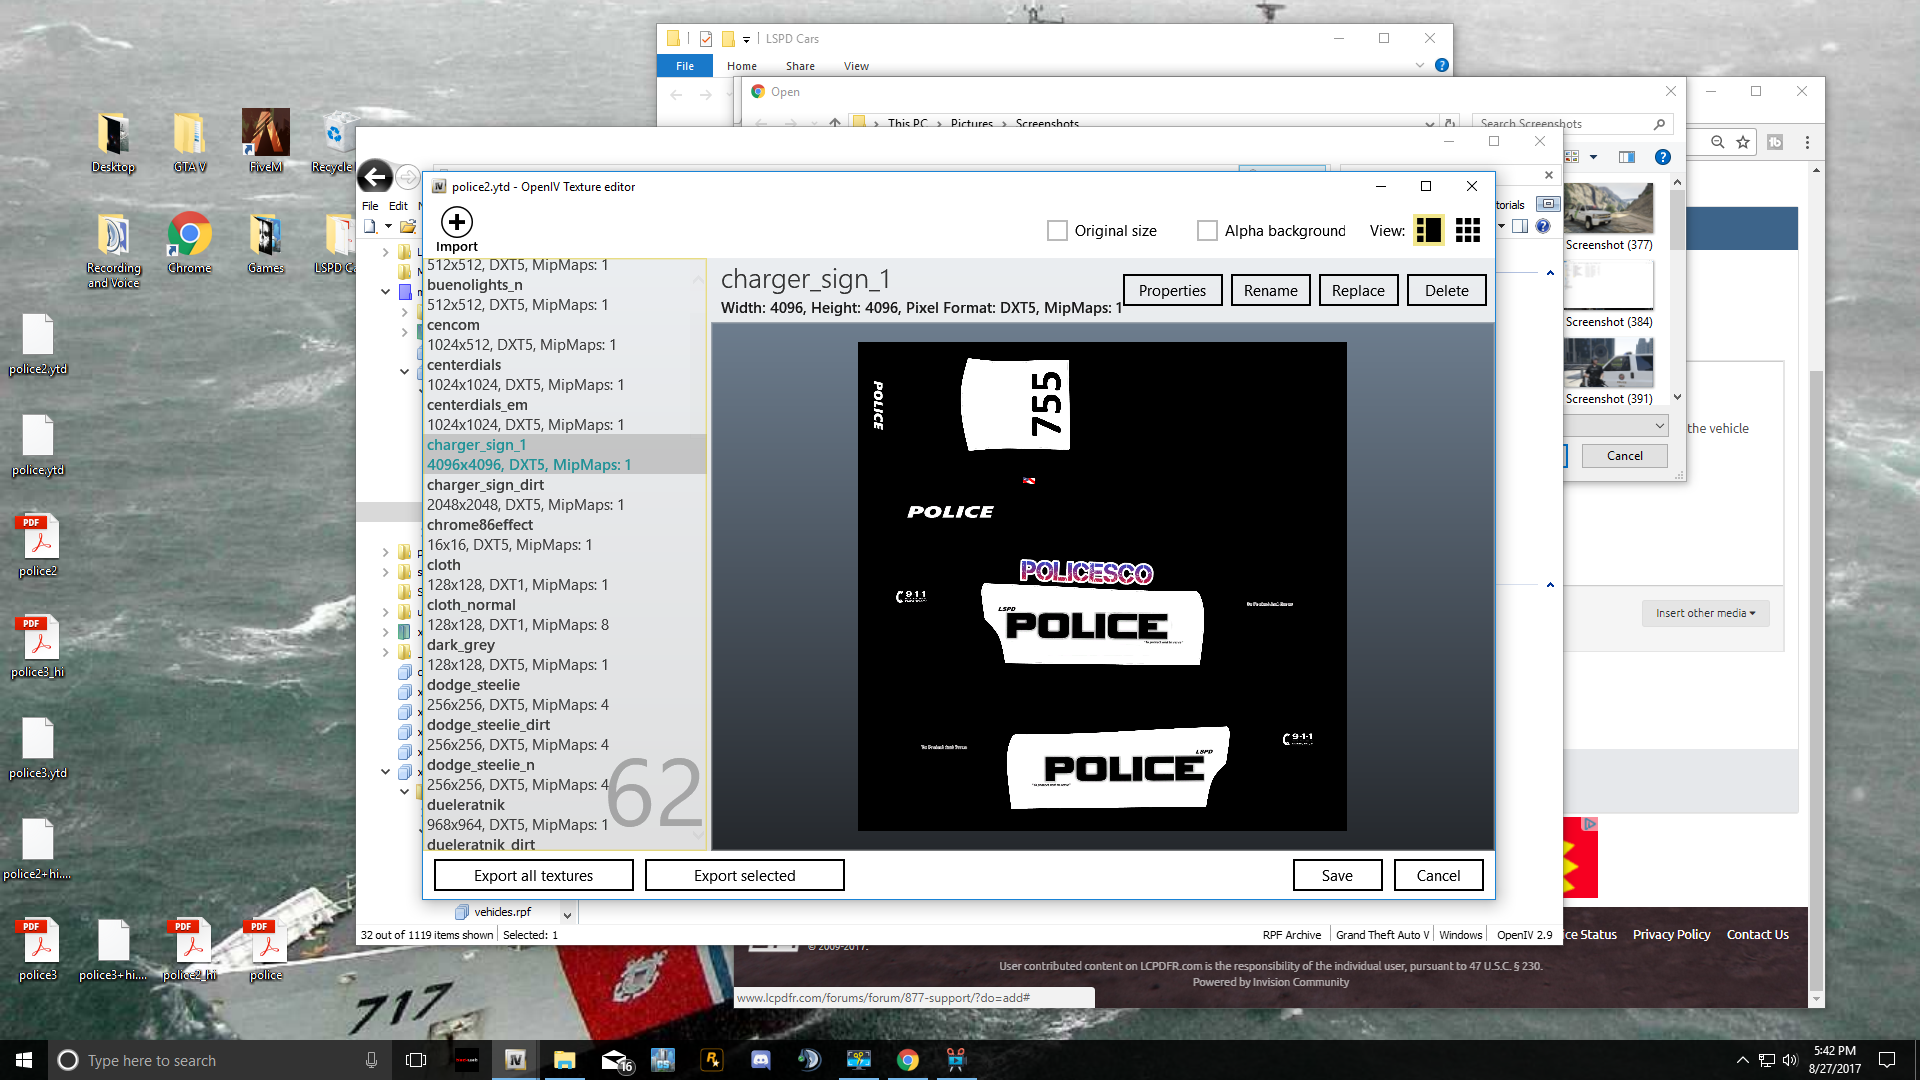This screenshot has width=1920, height=1080.
Task: Click the Rockstar launcher taskbar icon
Action: [x=712, y=1060]
